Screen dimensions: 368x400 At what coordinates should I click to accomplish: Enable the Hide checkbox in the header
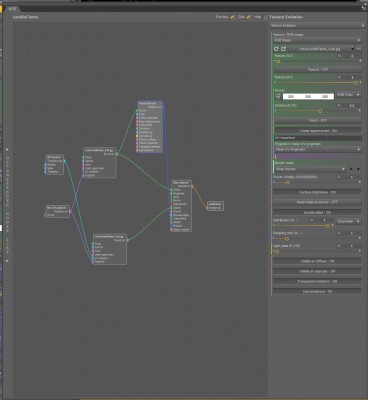(x=265, y=17)
